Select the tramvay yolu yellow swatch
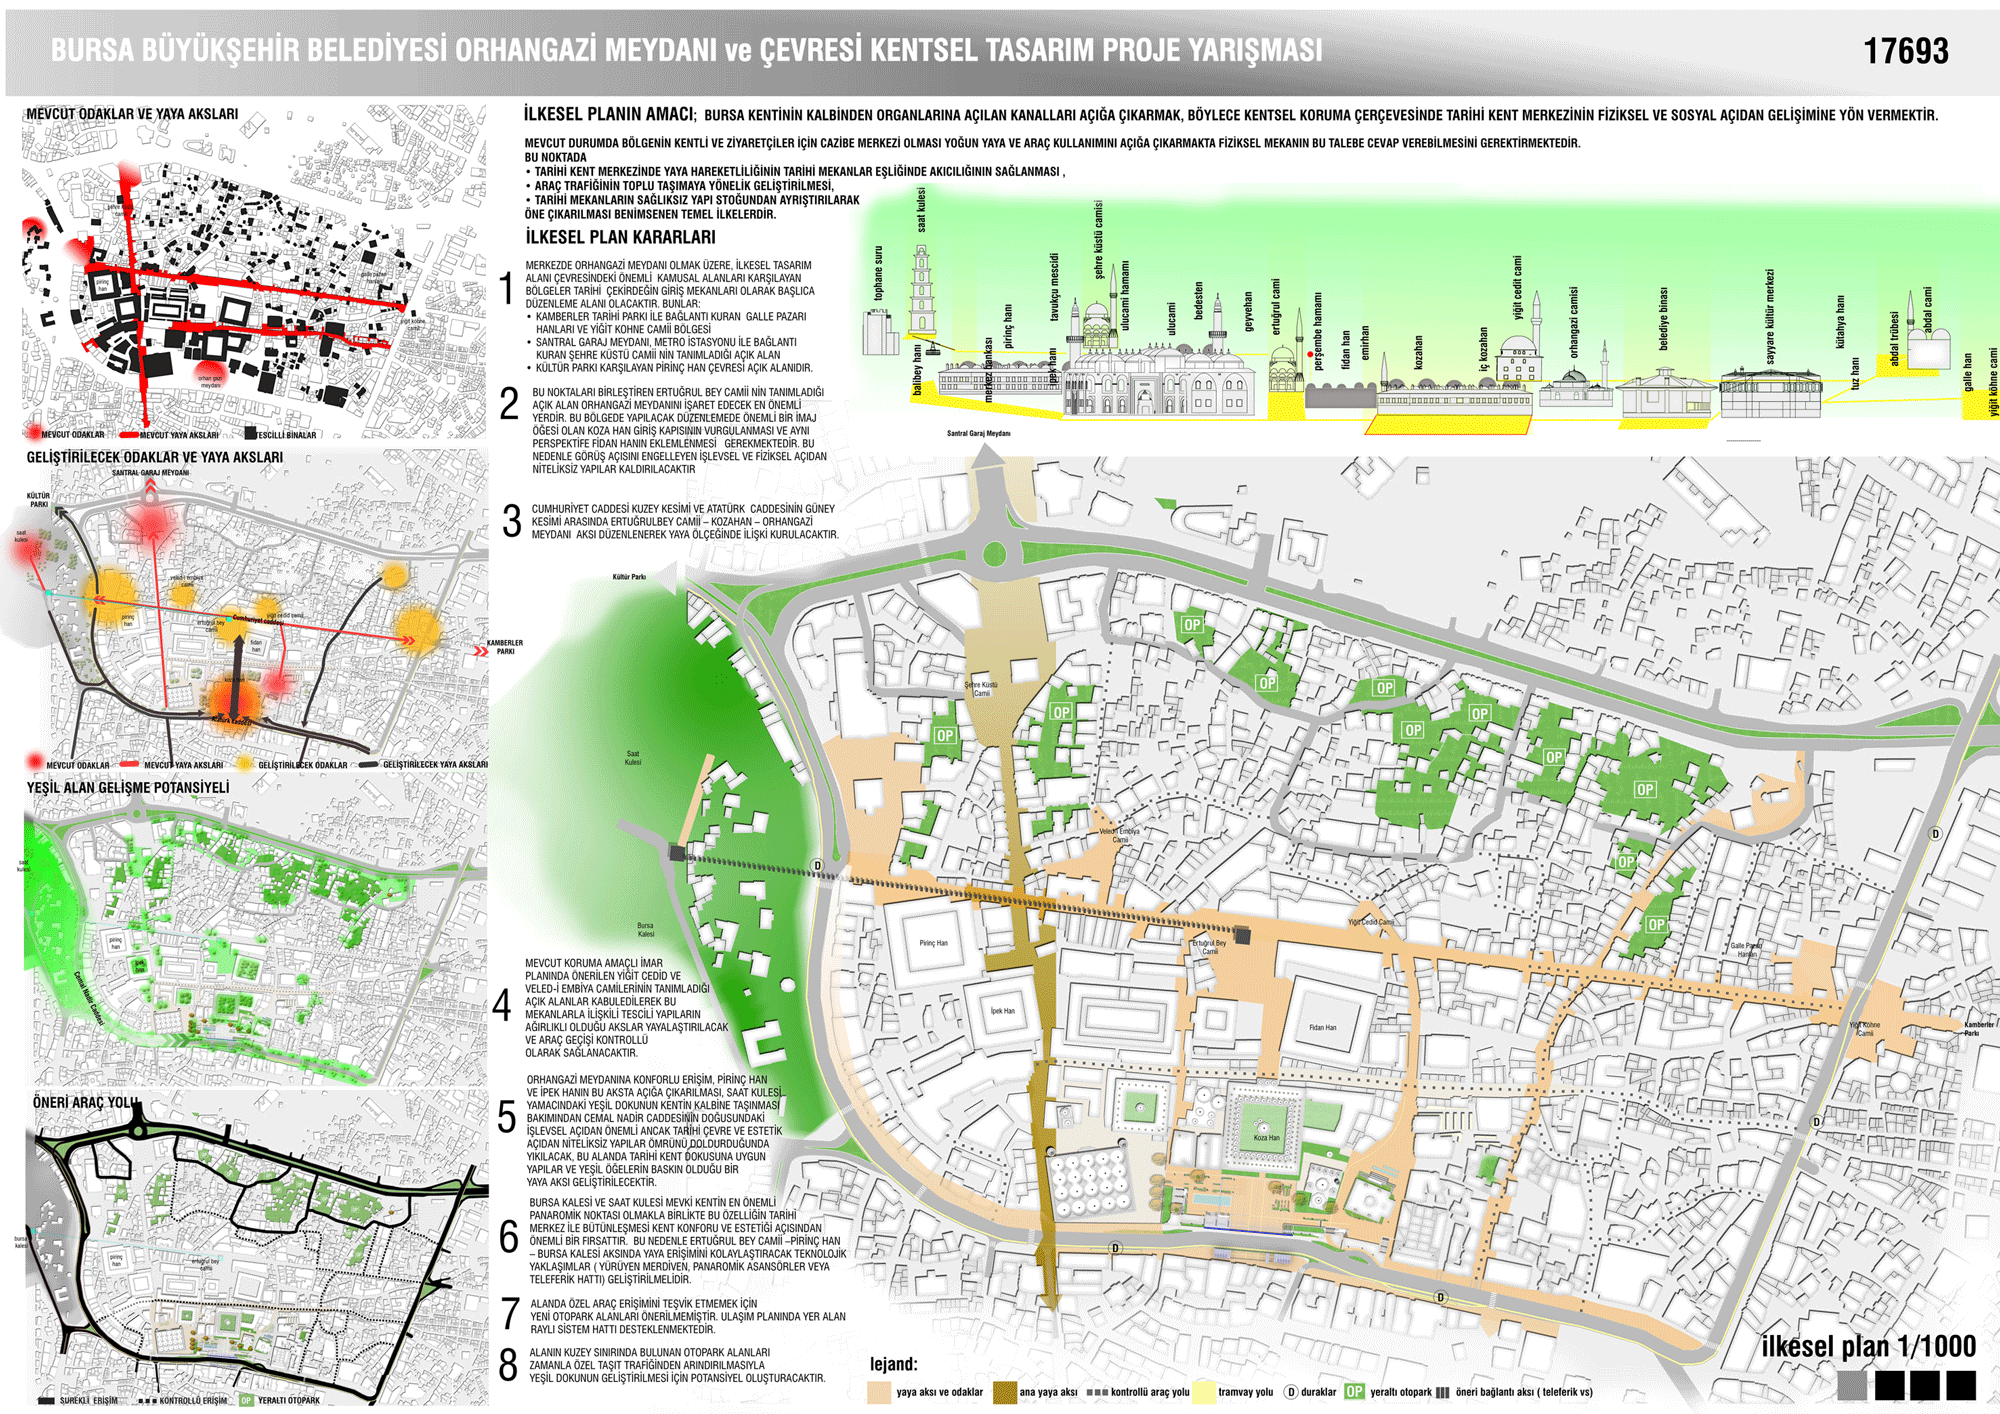This screenshot has width=2000, height=1414. click(1203, 1392)
